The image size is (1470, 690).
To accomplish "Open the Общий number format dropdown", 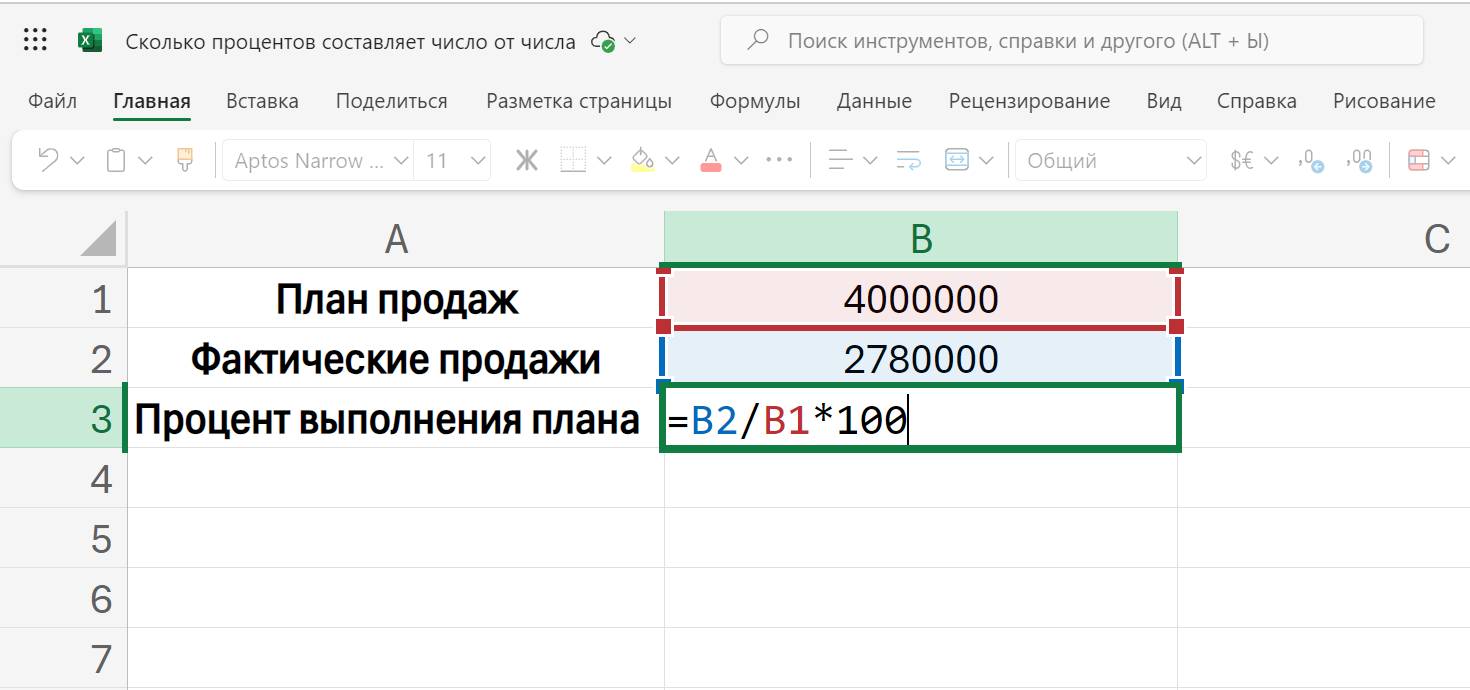I will (1110, 160).
